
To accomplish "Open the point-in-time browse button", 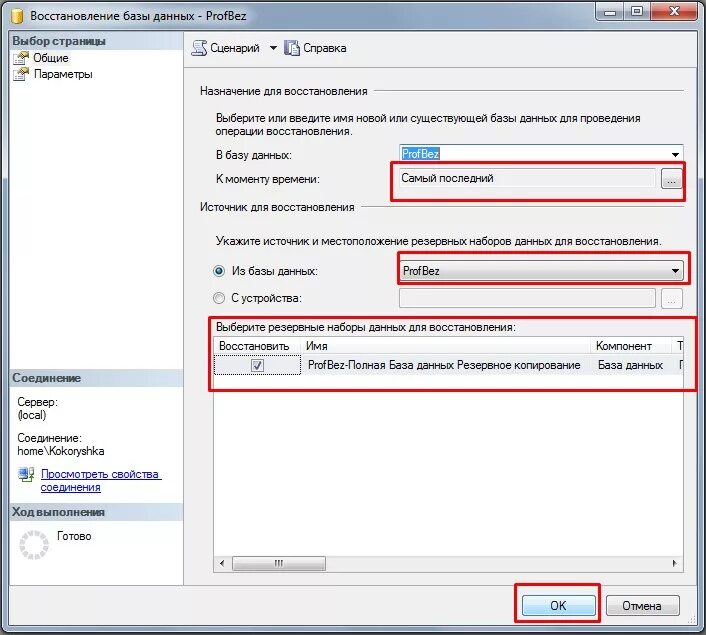I will [671, 179].
